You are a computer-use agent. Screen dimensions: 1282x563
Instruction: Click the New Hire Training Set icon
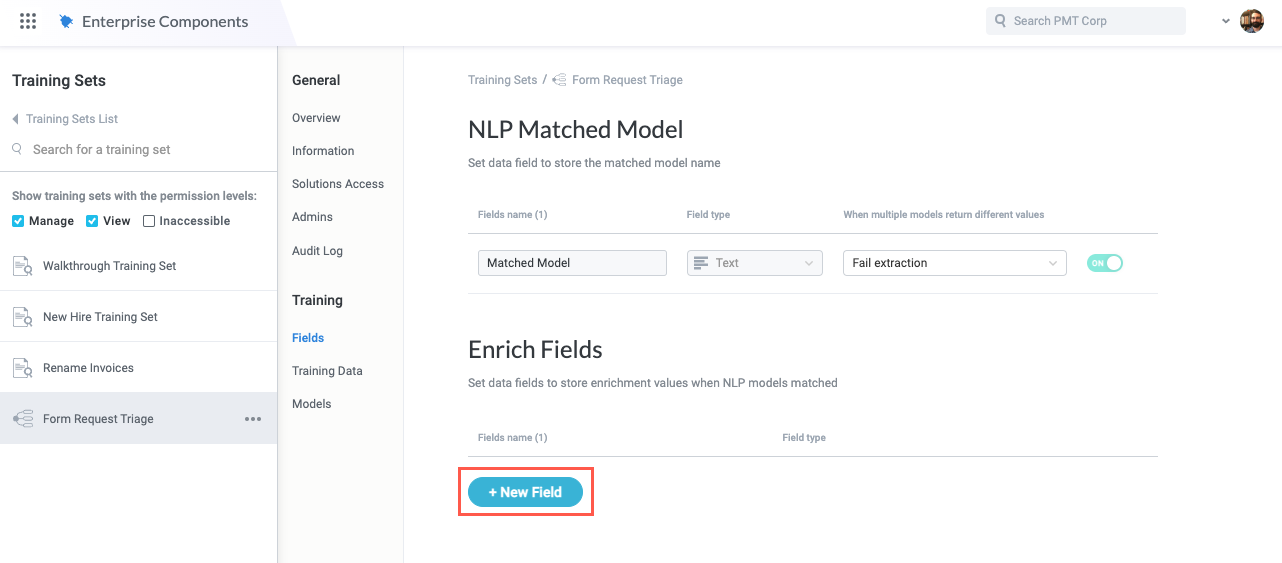pos(22,317)
